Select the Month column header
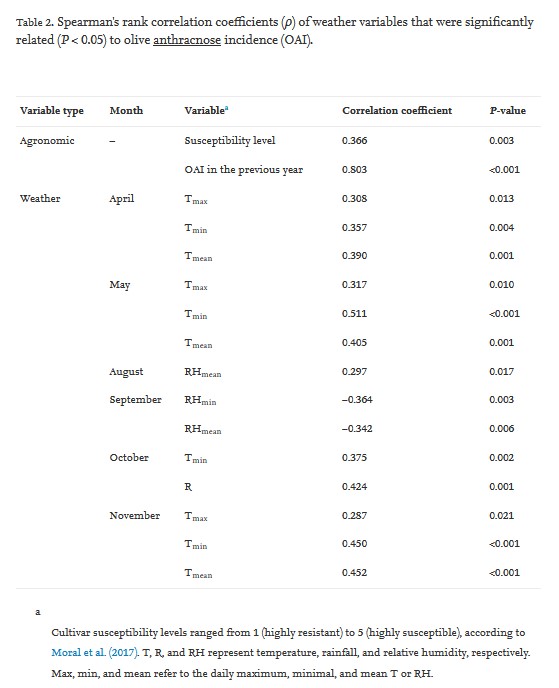The height and width of the screenshot is (688, 559). [126, 111]
